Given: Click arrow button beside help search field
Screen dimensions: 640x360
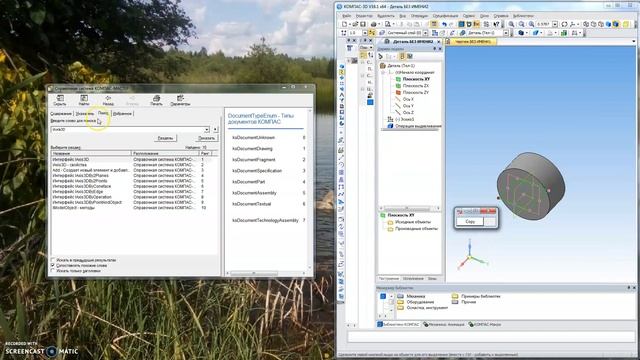Looking at the screenshot, I should pyautogui.click(x=215, y=129).
